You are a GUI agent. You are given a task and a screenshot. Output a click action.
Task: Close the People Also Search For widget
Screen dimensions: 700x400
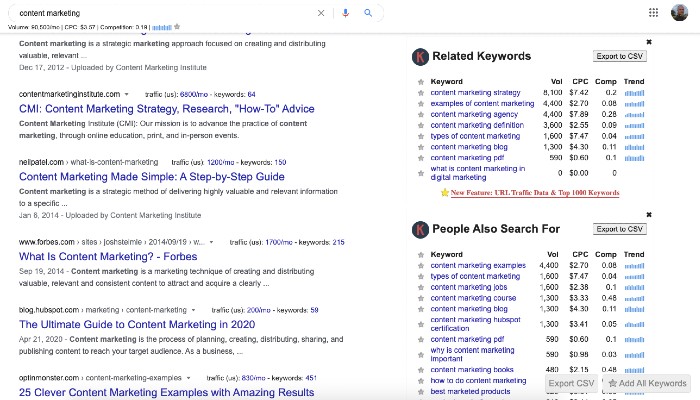click(648, 214)
